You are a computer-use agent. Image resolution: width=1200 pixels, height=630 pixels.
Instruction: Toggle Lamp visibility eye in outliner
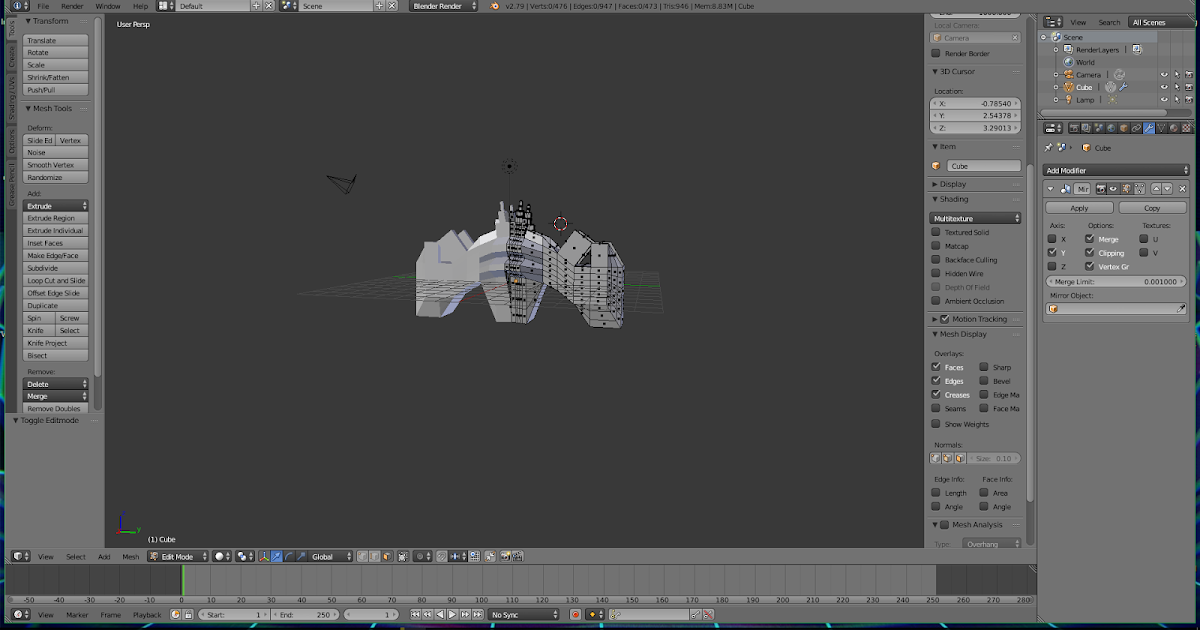click(1164, 100)
